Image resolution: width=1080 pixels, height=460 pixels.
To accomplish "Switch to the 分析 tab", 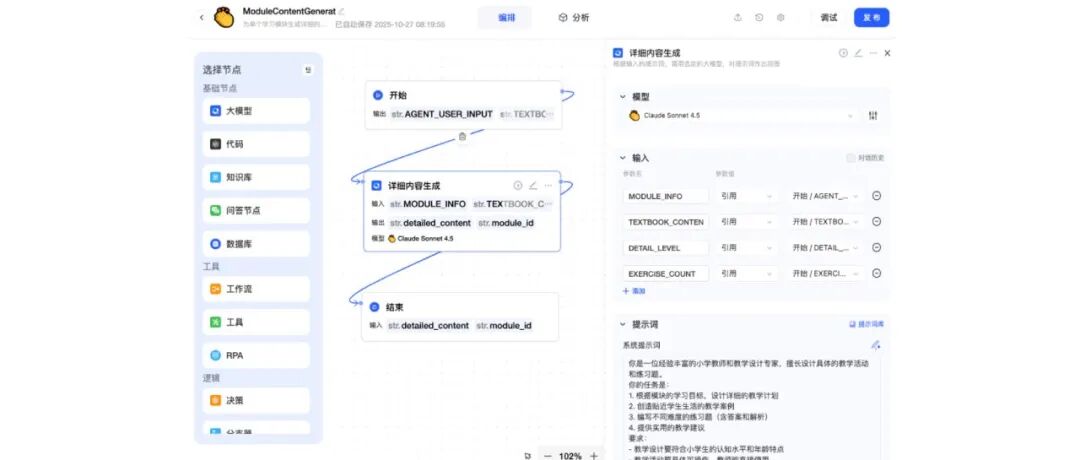I will click(574, 18).
